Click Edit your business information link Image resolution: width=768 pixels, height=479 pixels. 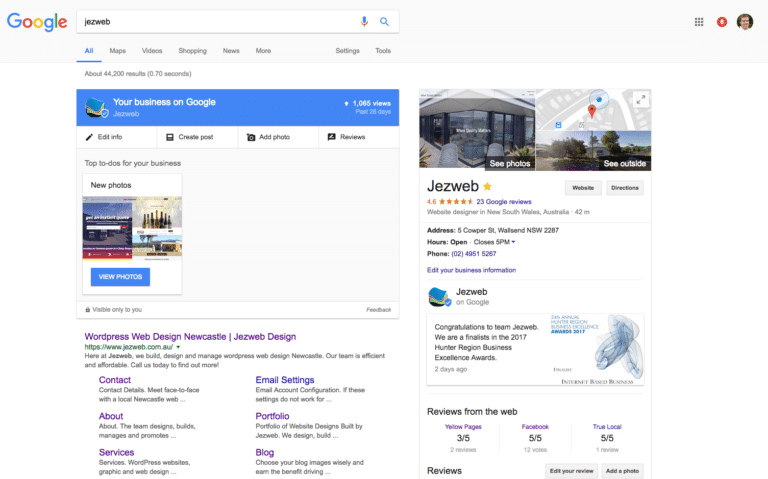click(x=471, y=270)
